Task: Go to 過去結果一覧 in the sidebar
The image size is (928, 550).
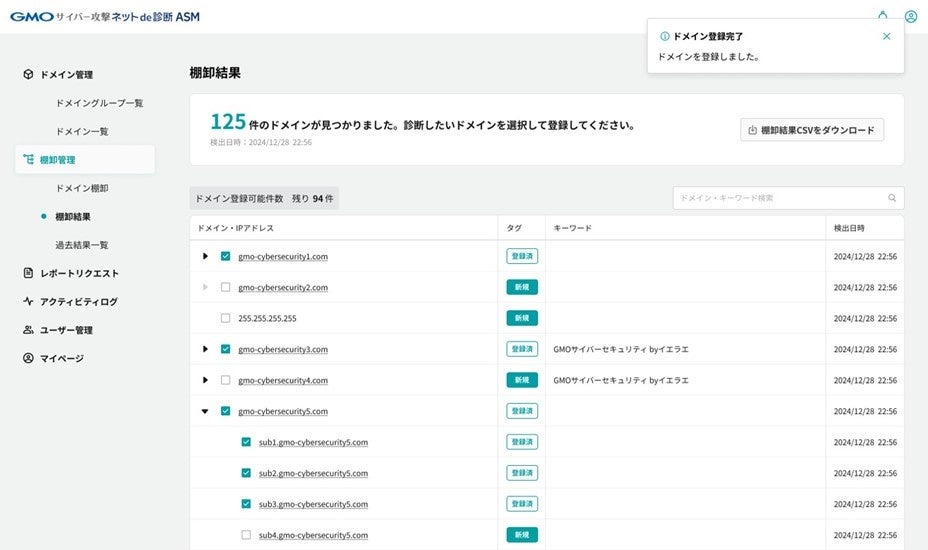Action: point(82,245)
